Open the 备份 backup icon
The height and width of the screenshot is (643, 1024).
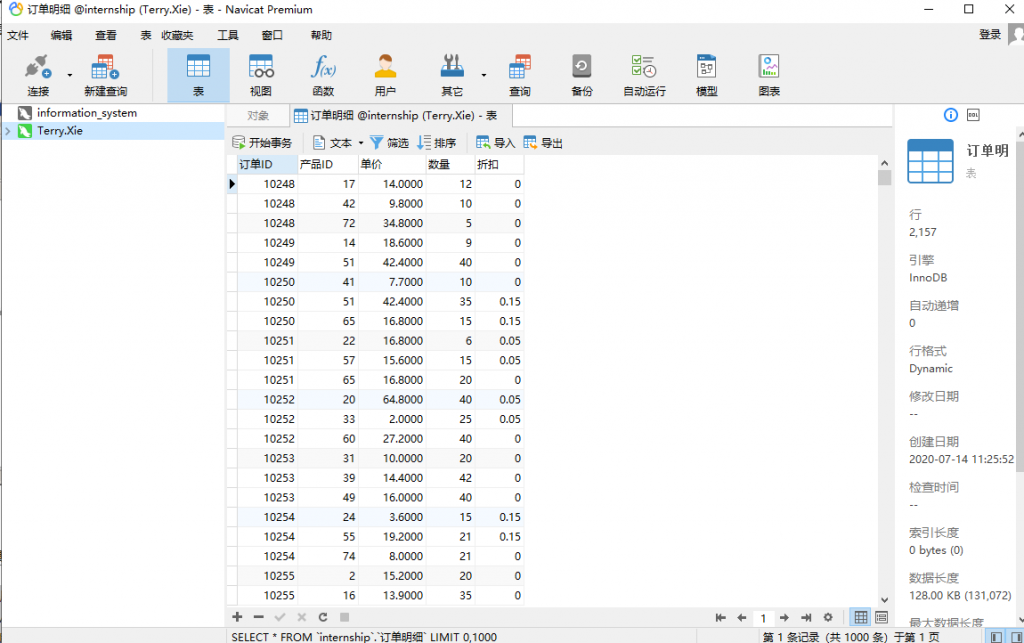point(581,76)
